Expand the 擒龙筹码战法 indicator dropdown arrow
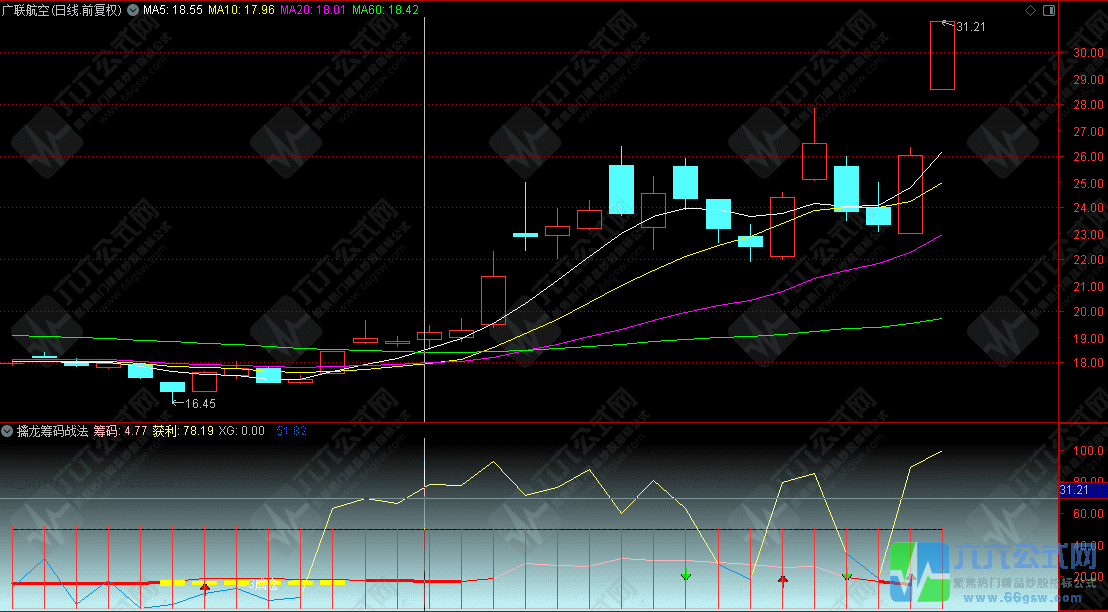Image resolution: width=1108 pixels, height=612 pixels. coord(8,431)
